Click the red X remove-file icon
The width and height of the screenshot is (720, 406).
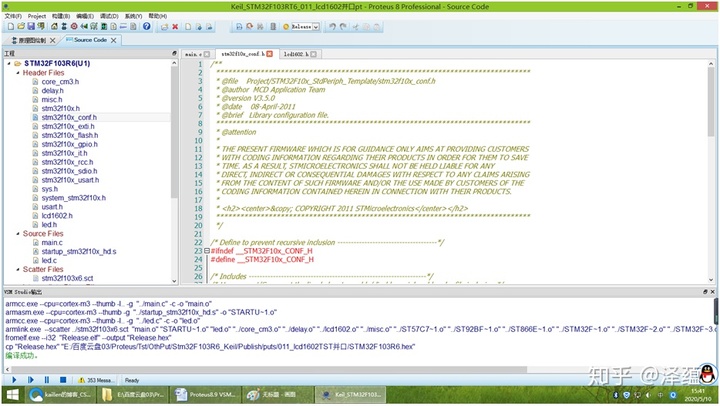coord(175,27)
